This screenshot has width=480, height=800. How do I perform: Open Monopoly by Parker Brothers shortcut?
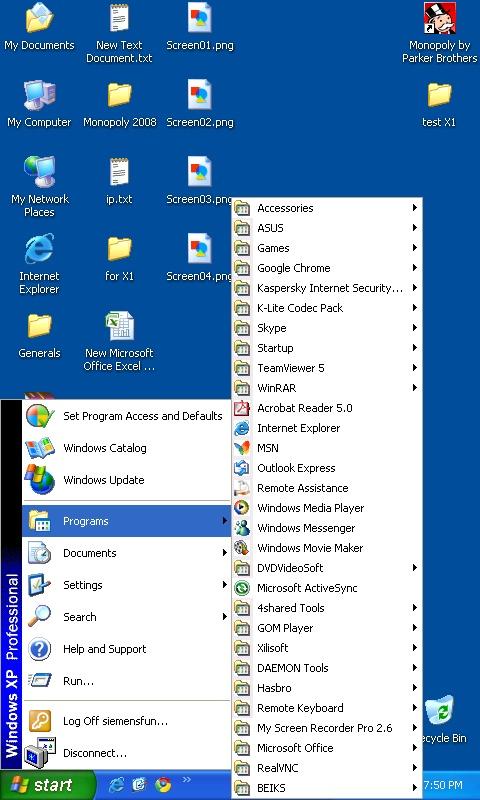(x=439, y=33)
